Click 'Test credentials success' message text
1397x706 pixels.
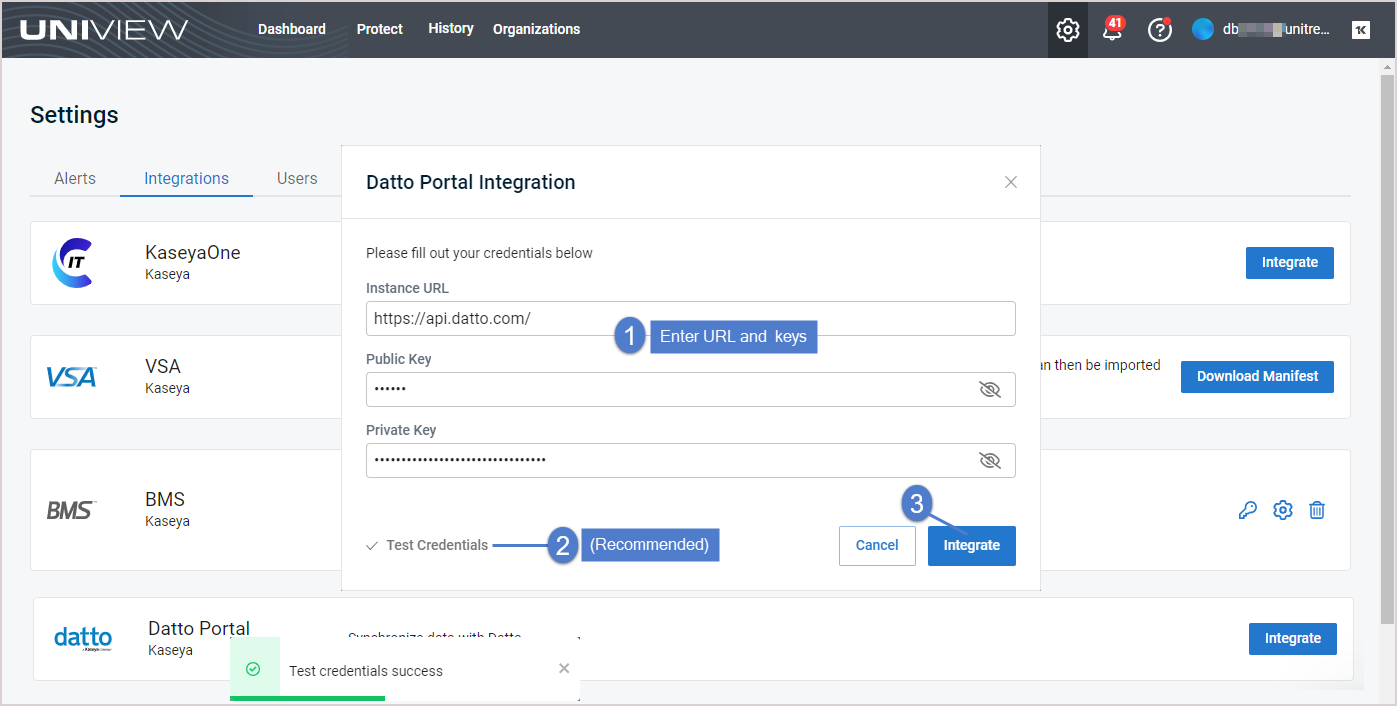coord(366,671)
